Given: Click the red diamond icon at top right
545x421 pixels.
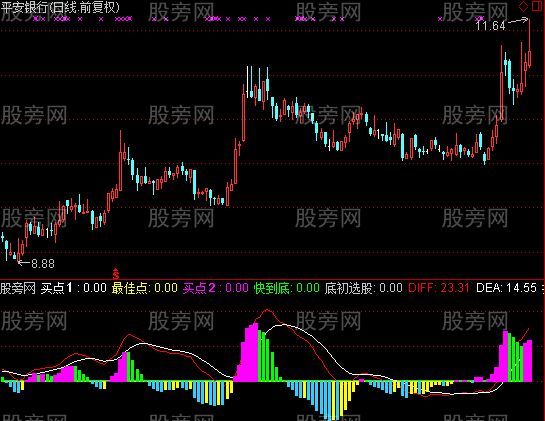Looking at the screenshot, I should tap(523, 6).
